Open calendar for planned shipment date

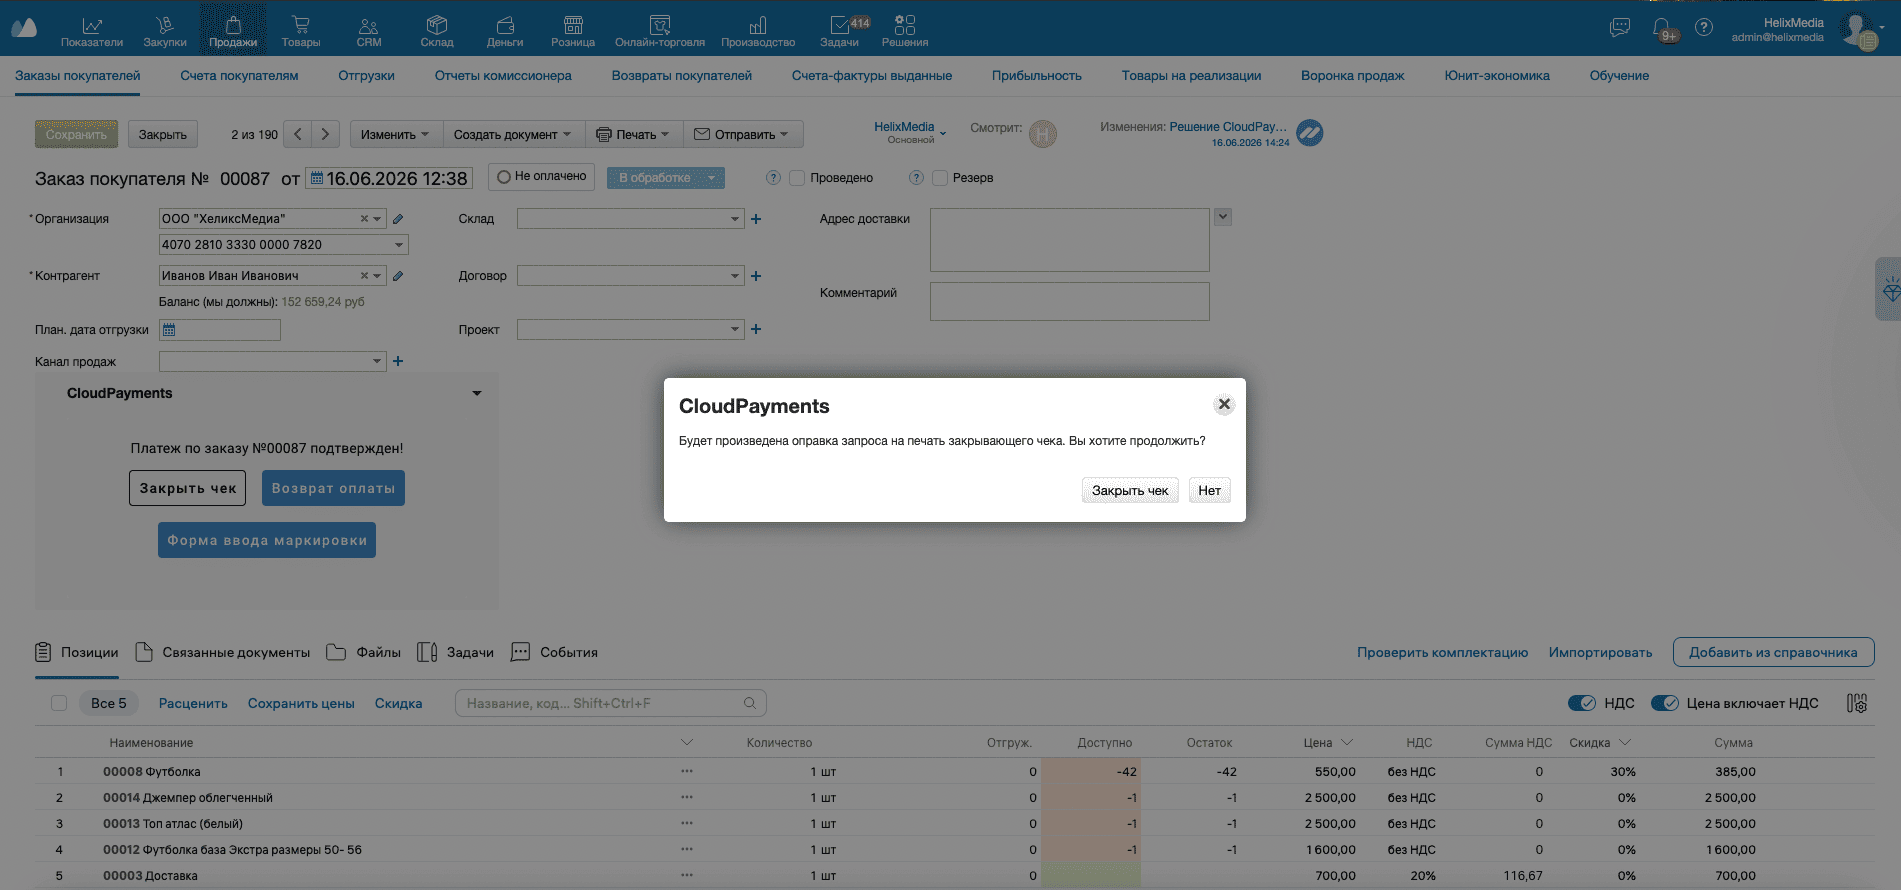169,330
